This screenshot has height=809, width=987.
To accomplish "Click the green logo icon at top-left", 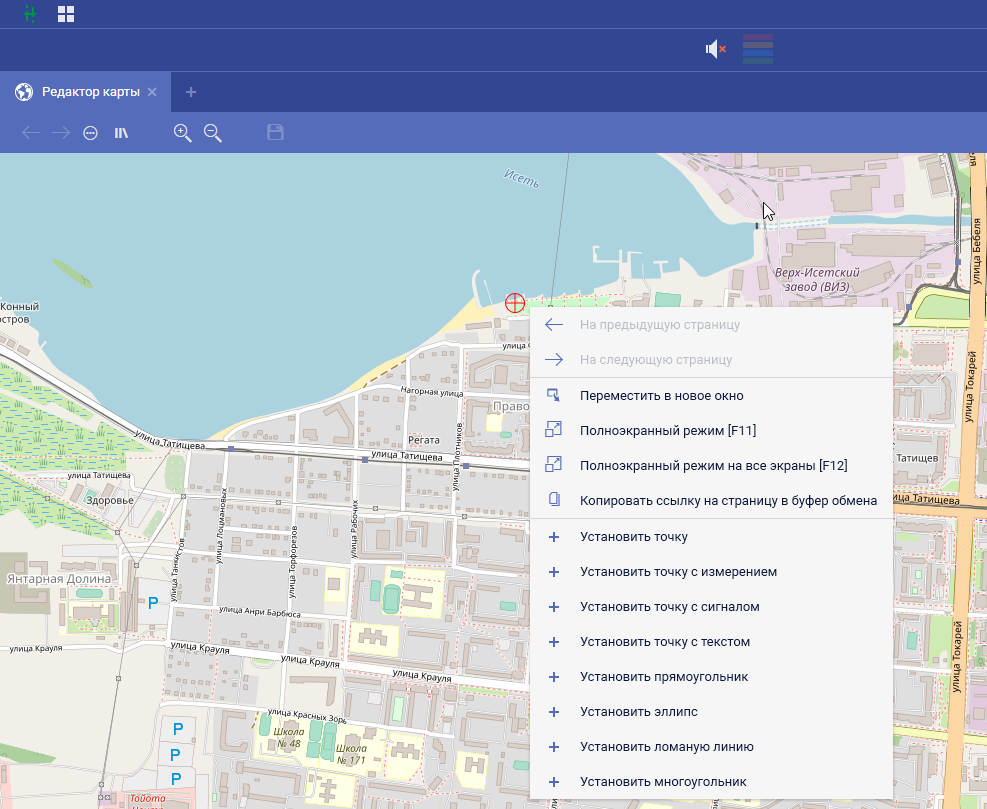I will point(30,14).
